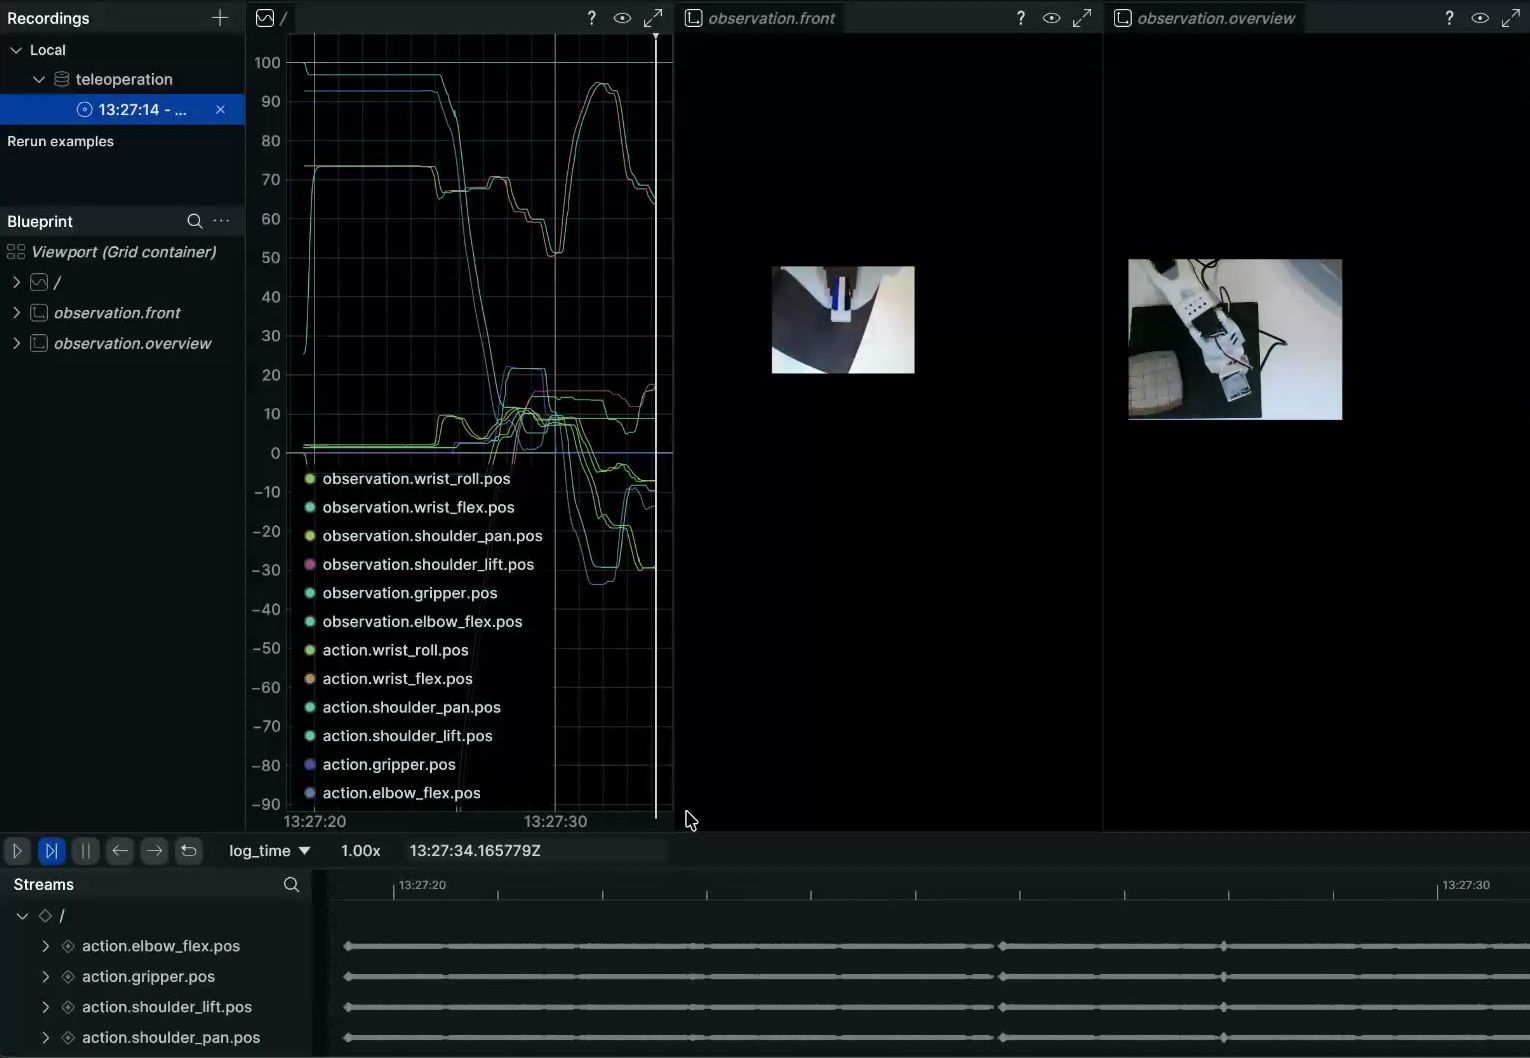The height and width of the screenshot is (1058, 1530).
Task: Collapse the teleoperation recording group
Action: click(39, 79)
